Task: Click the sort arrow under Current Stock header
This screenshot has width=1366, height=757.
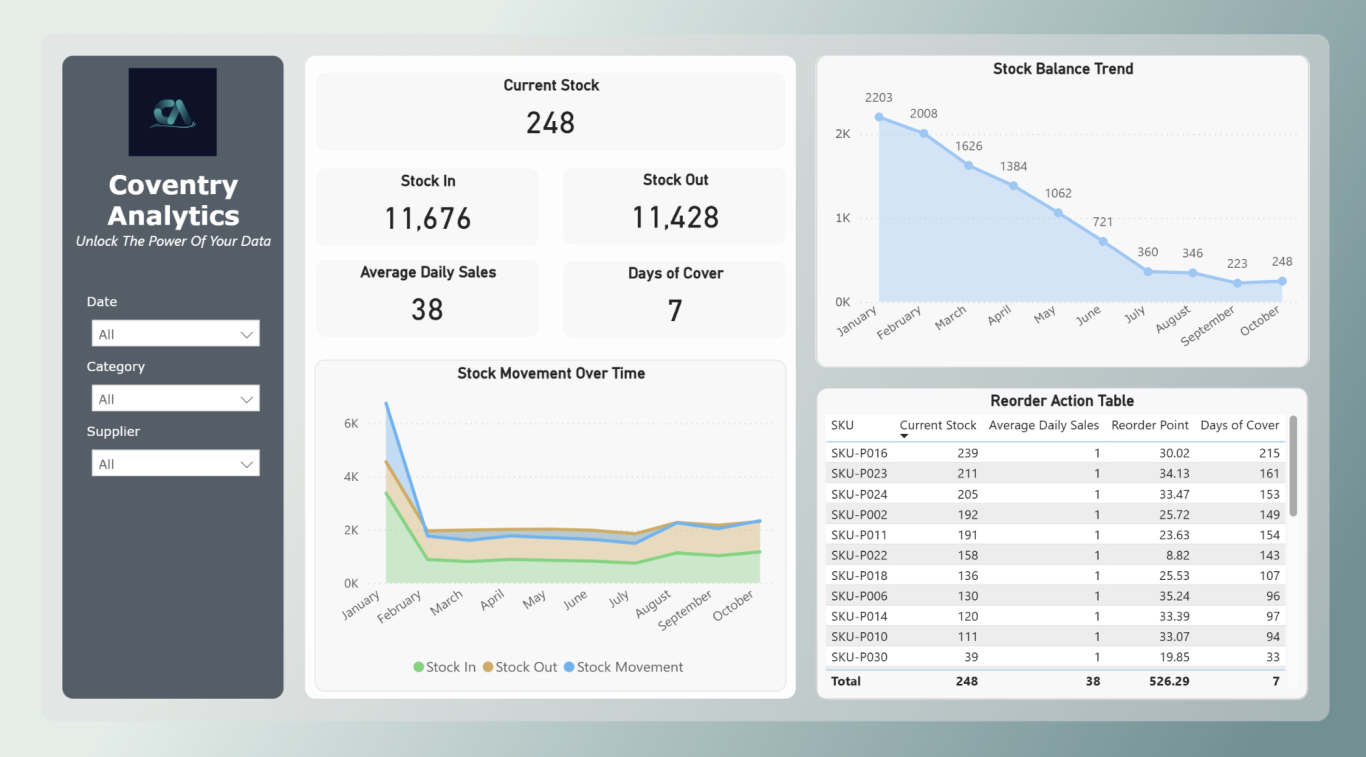Action: pyautogui.click(x=905, y=436)
